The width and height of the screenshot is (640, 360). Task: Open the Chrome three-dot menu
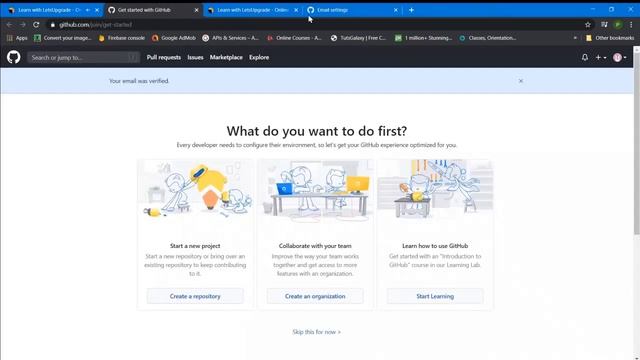point(631,25)
